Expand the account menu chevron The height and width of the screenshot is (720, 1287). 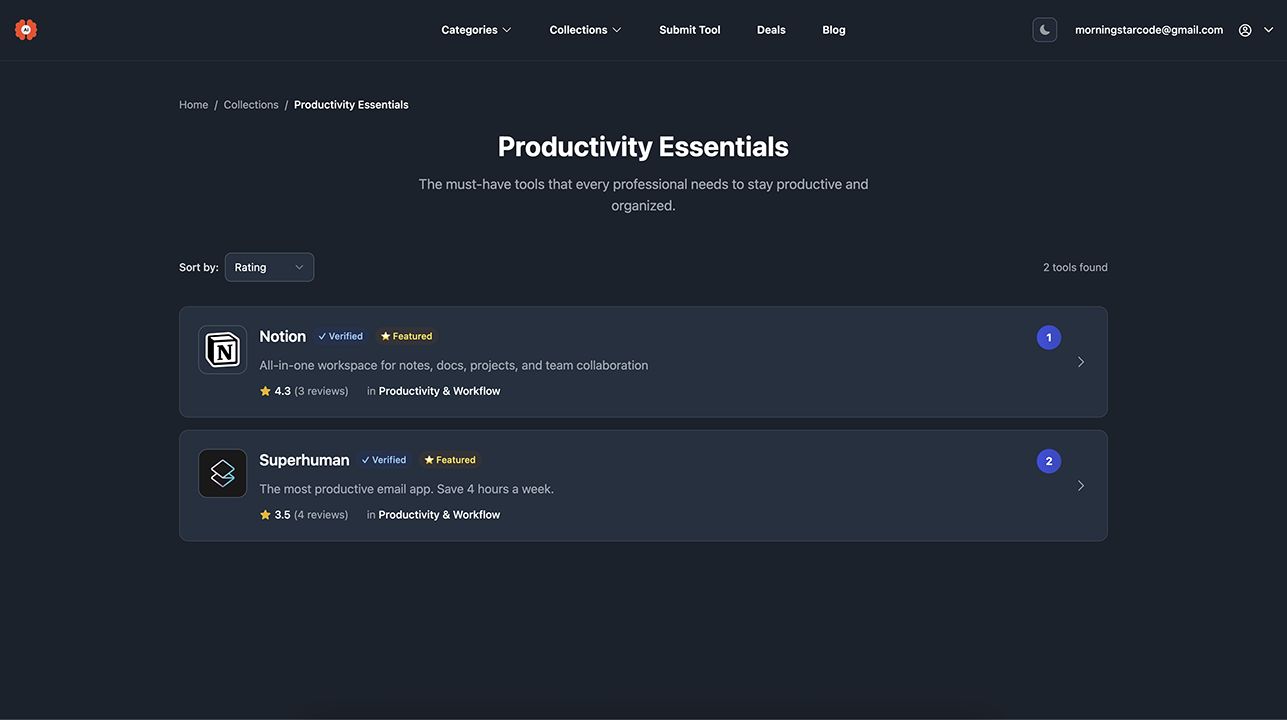pyautogui.click(x=1269, y=30)
